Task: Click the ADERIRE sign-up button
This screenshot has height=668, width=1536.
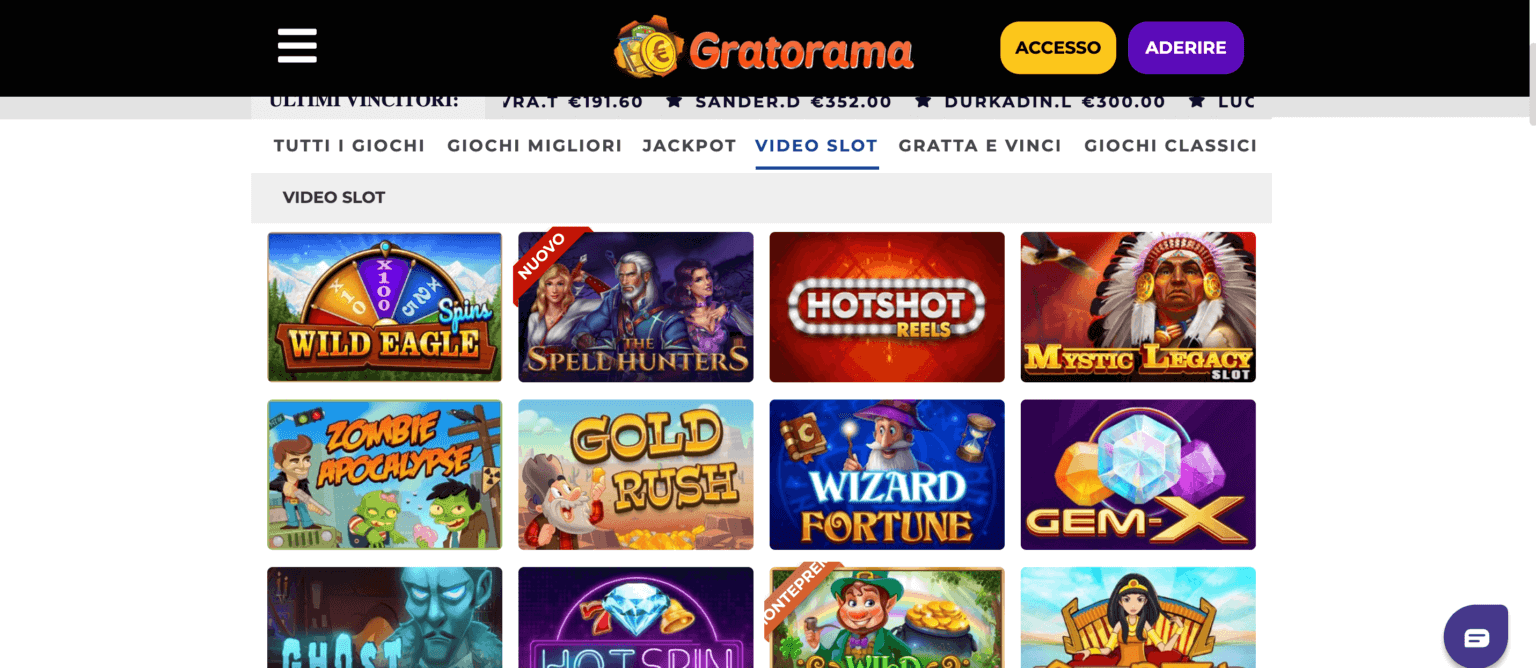Action: point(1186,48)
